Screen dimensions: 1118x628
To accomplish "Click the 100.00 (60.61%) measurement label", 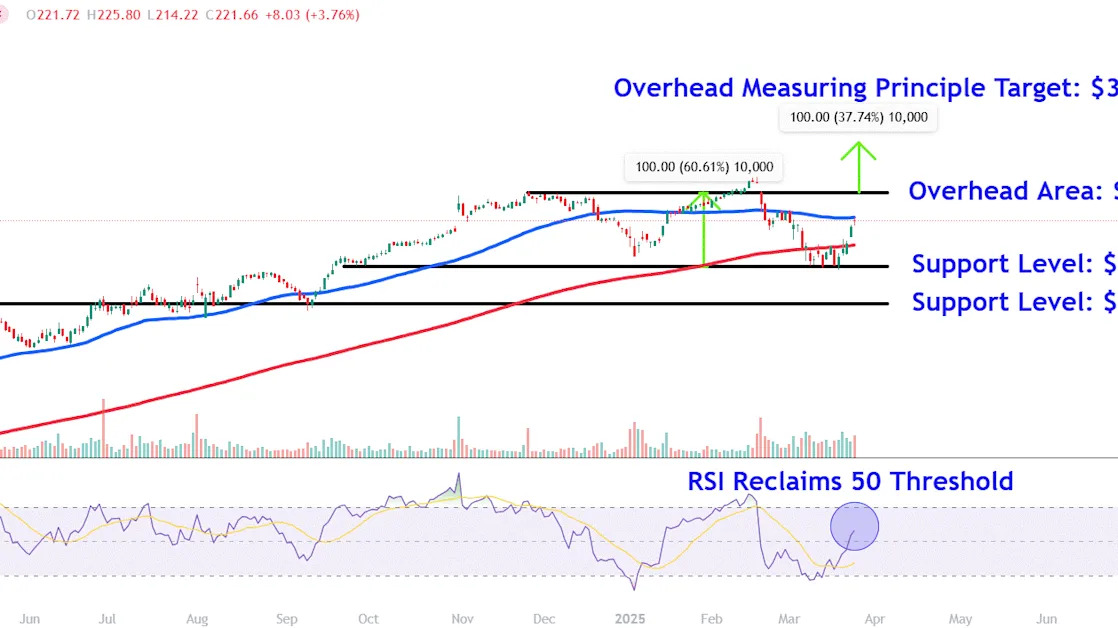I will (x=704, y=167).
